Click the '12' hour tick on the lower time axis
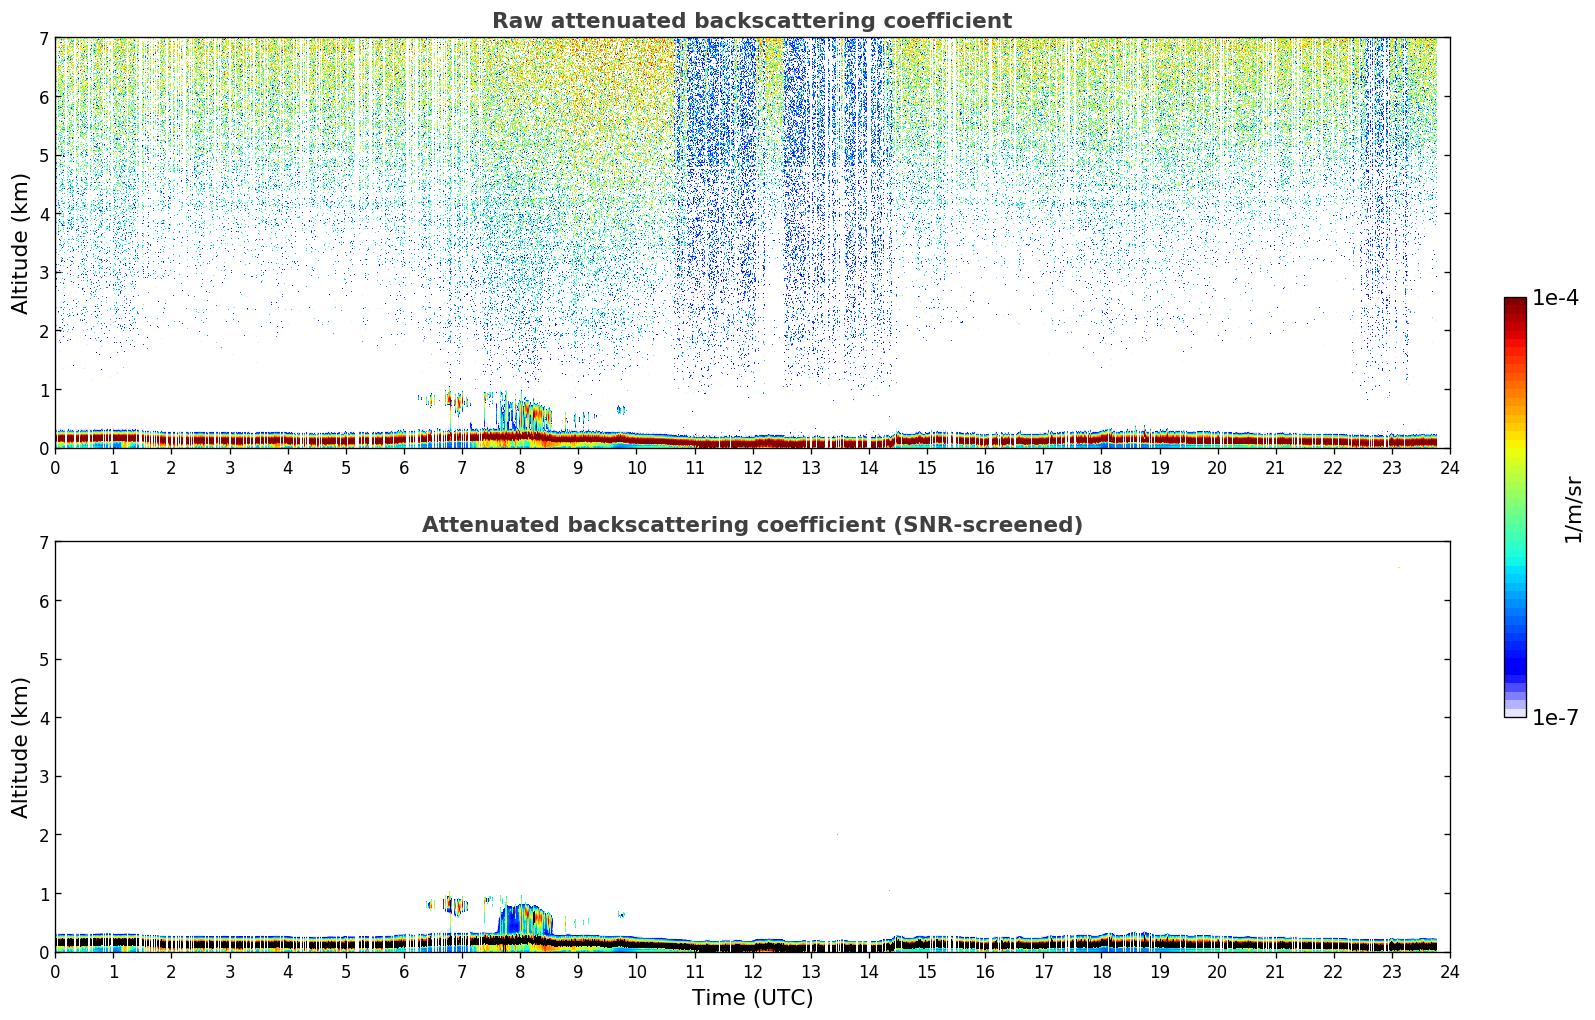Image resolution: width=1595 pixels, height=1020 pixels. point(752,972)
